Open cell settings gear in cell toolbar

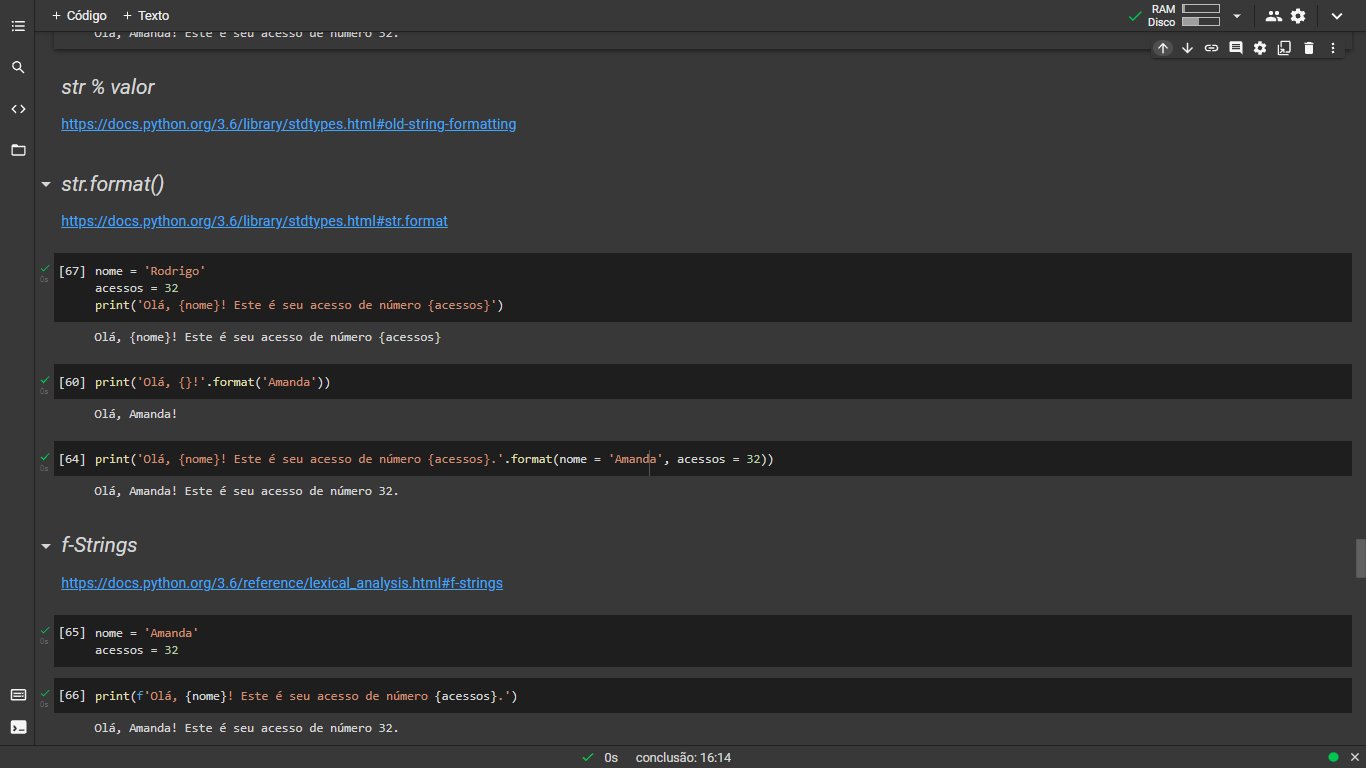pos(1260,48)
